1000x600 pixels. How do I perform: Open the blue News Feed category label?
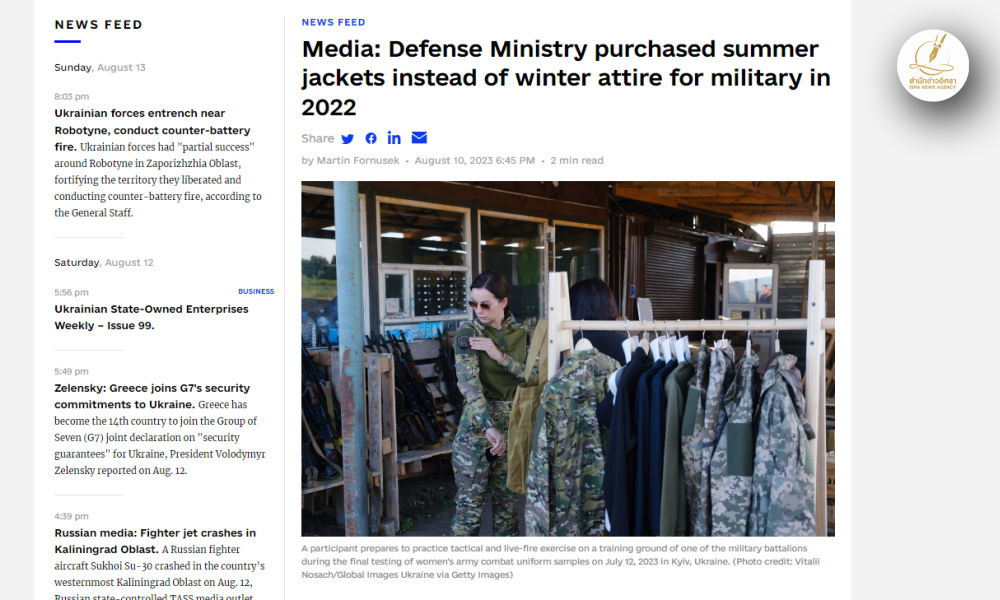coord(334,22)
